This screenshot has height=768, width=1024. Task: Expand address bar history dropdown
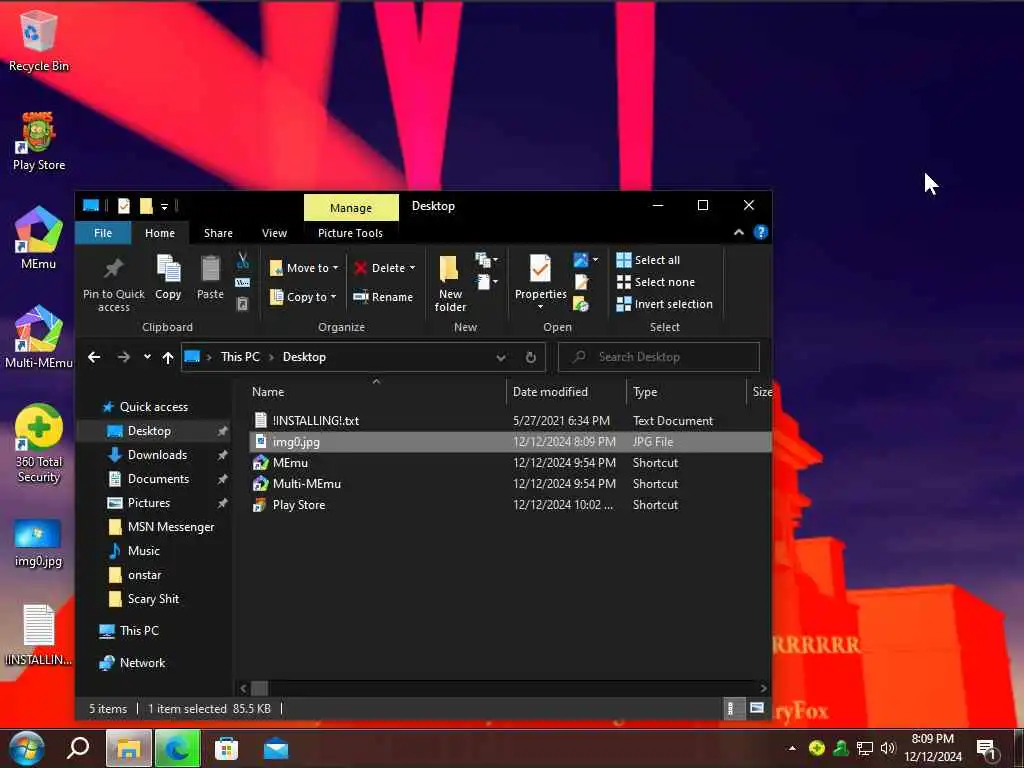pyautogui.click(x=501, y=357)
